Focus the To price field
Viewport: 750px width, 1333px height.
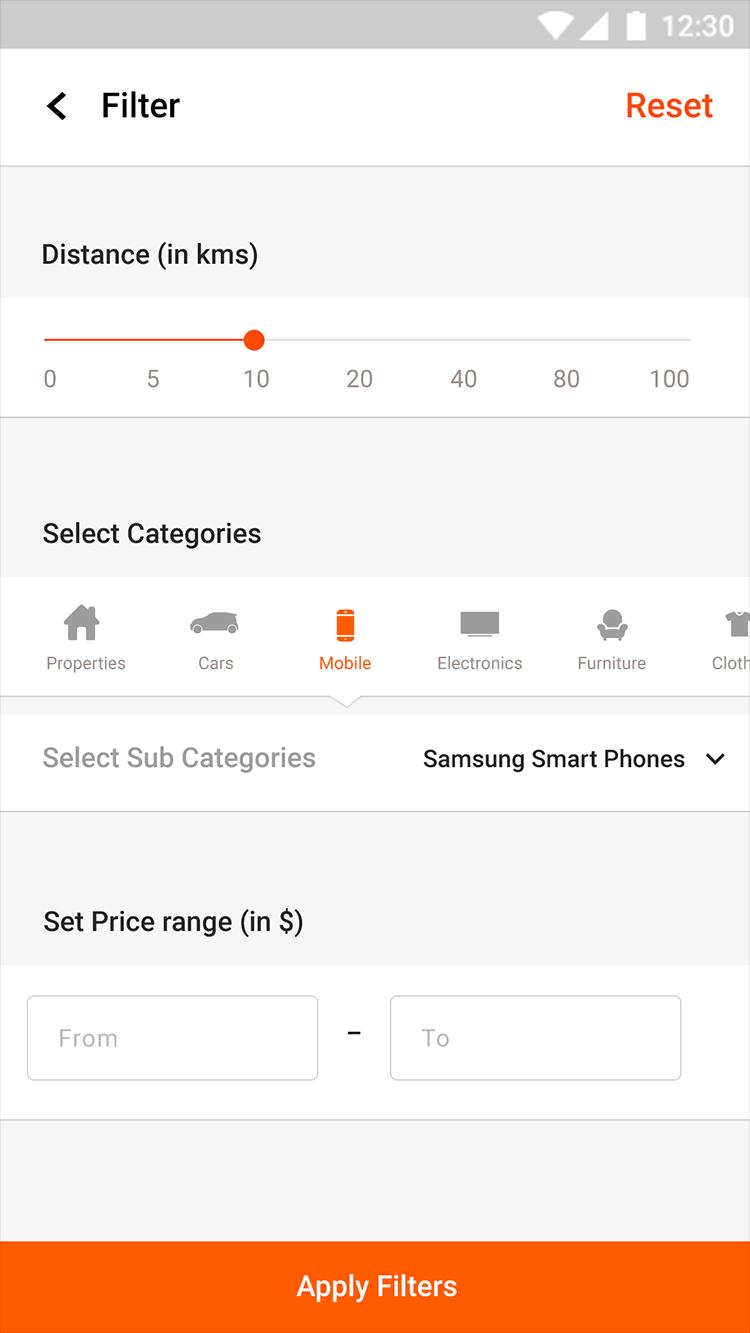535,1038
